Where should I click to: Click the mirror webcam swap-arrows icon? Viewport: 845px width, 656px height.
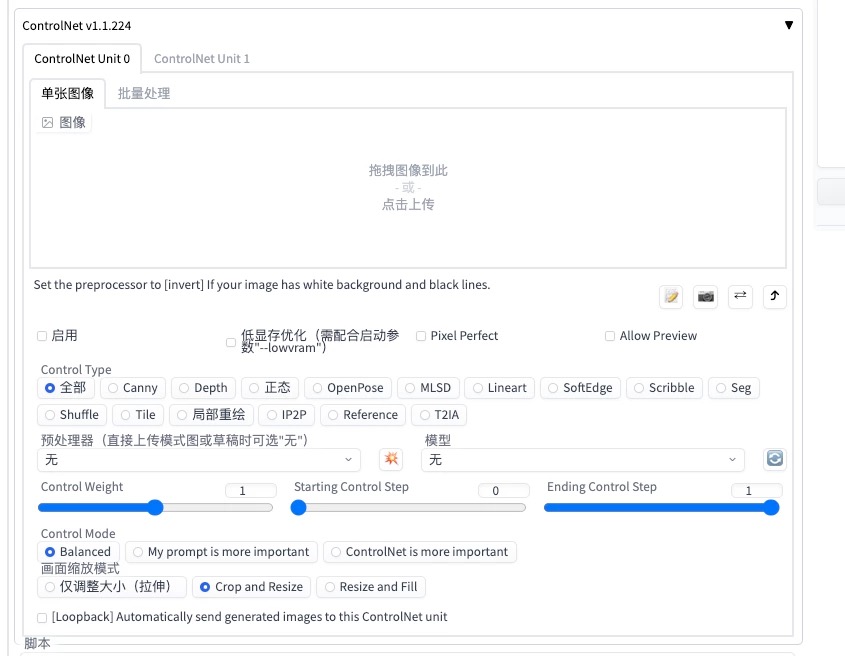click(738, 296)
